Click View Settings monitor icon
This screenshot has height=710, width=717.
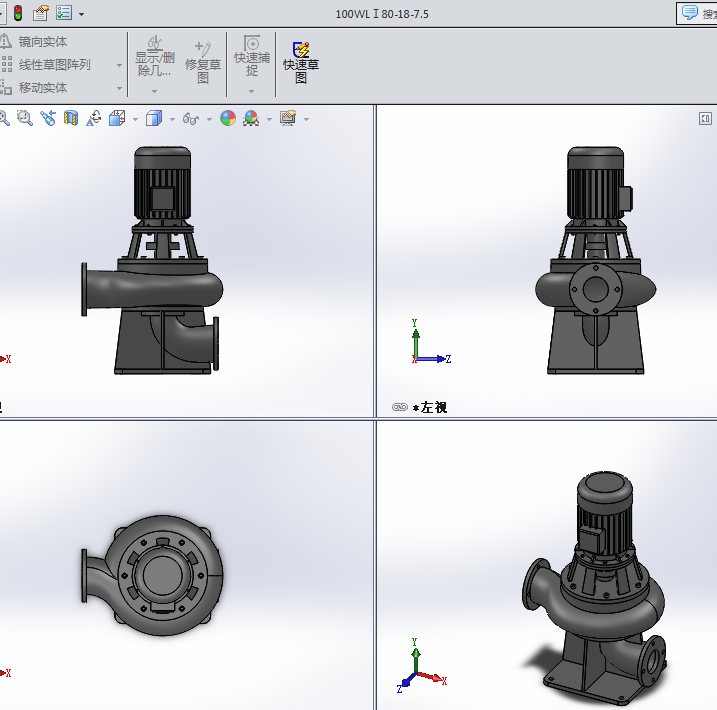click(288, 118)
